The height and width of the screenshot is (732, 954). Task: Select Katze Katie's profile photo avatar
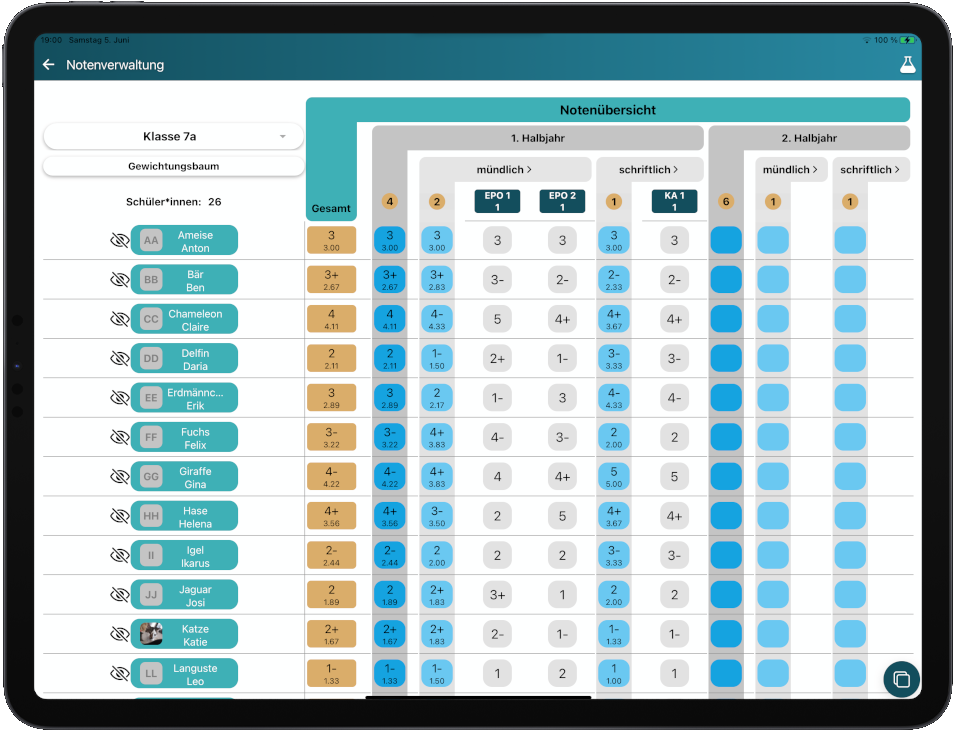151,634
